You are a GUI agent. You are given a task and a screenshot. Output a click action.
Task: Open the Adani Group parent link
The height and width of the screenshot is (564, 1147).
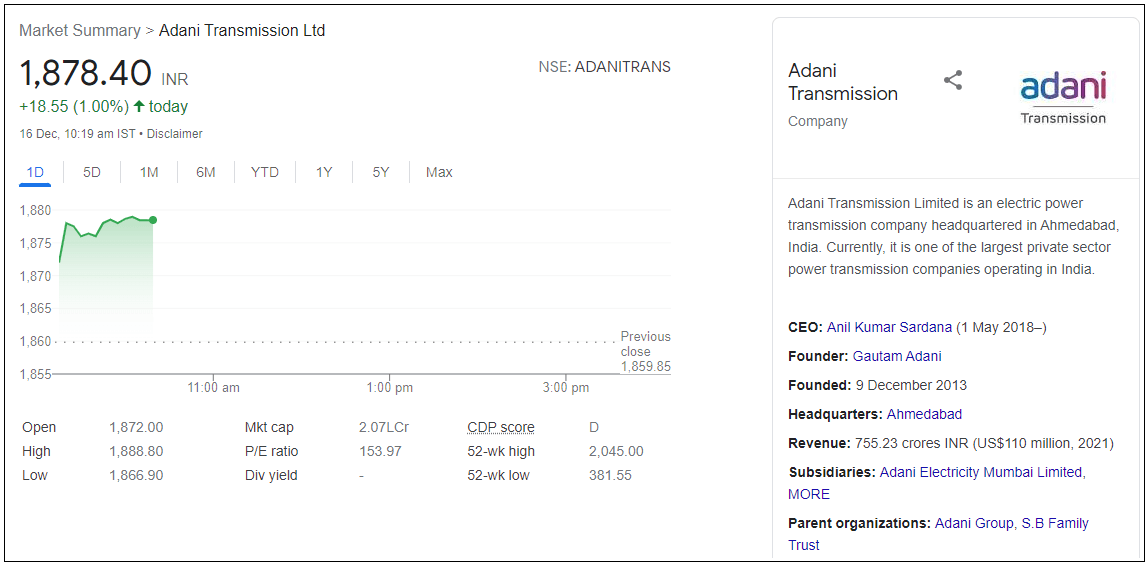974,523
